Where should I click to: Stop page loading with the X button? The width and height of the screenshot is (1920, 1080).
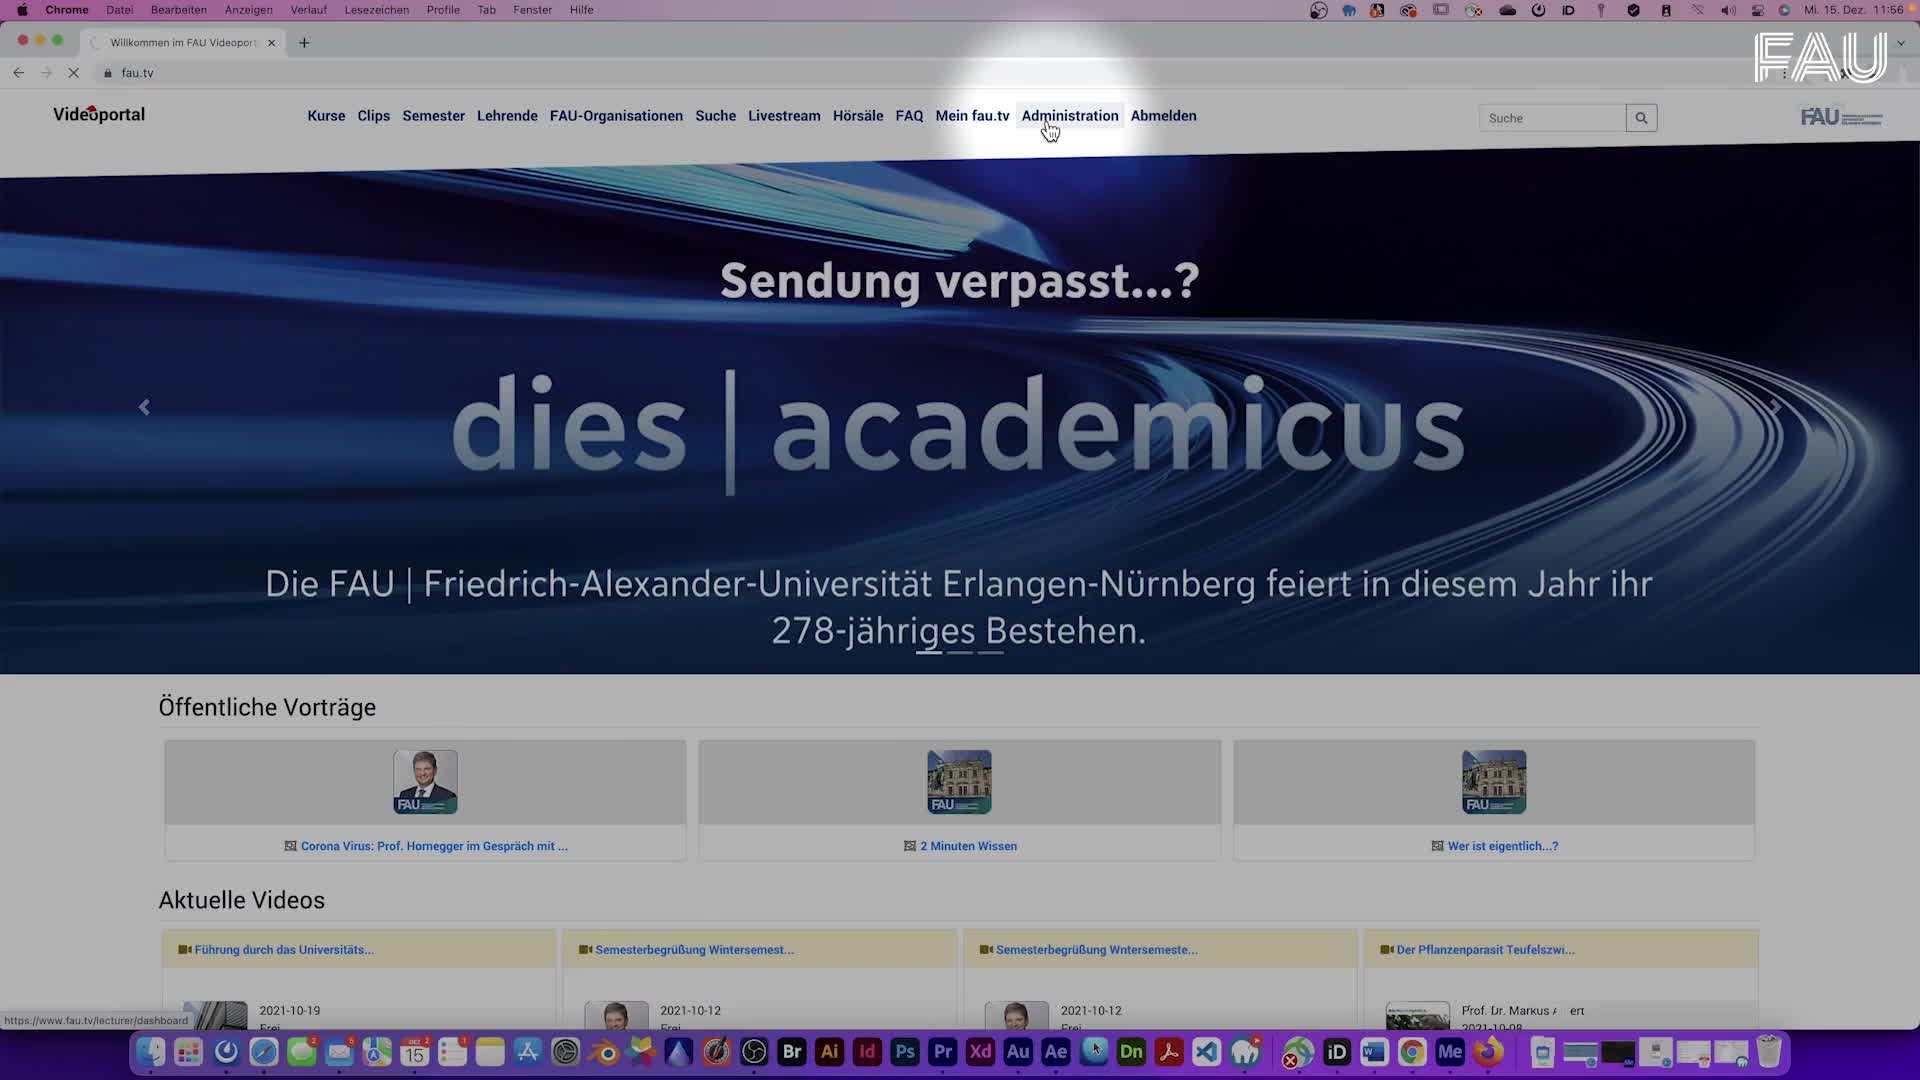74,72
